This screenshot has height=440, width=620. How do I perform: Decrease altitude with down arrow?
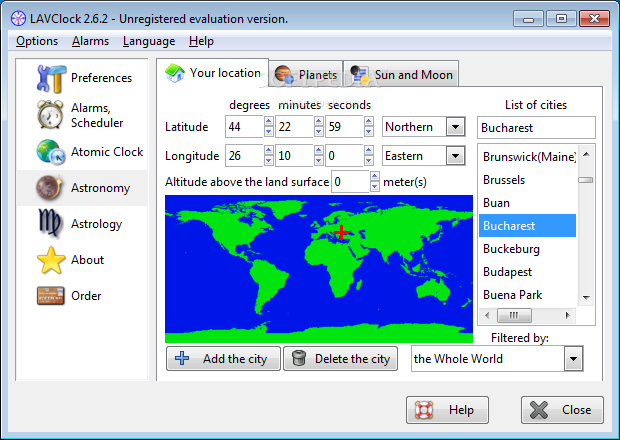pyautogui.click(x=375, y=187)
